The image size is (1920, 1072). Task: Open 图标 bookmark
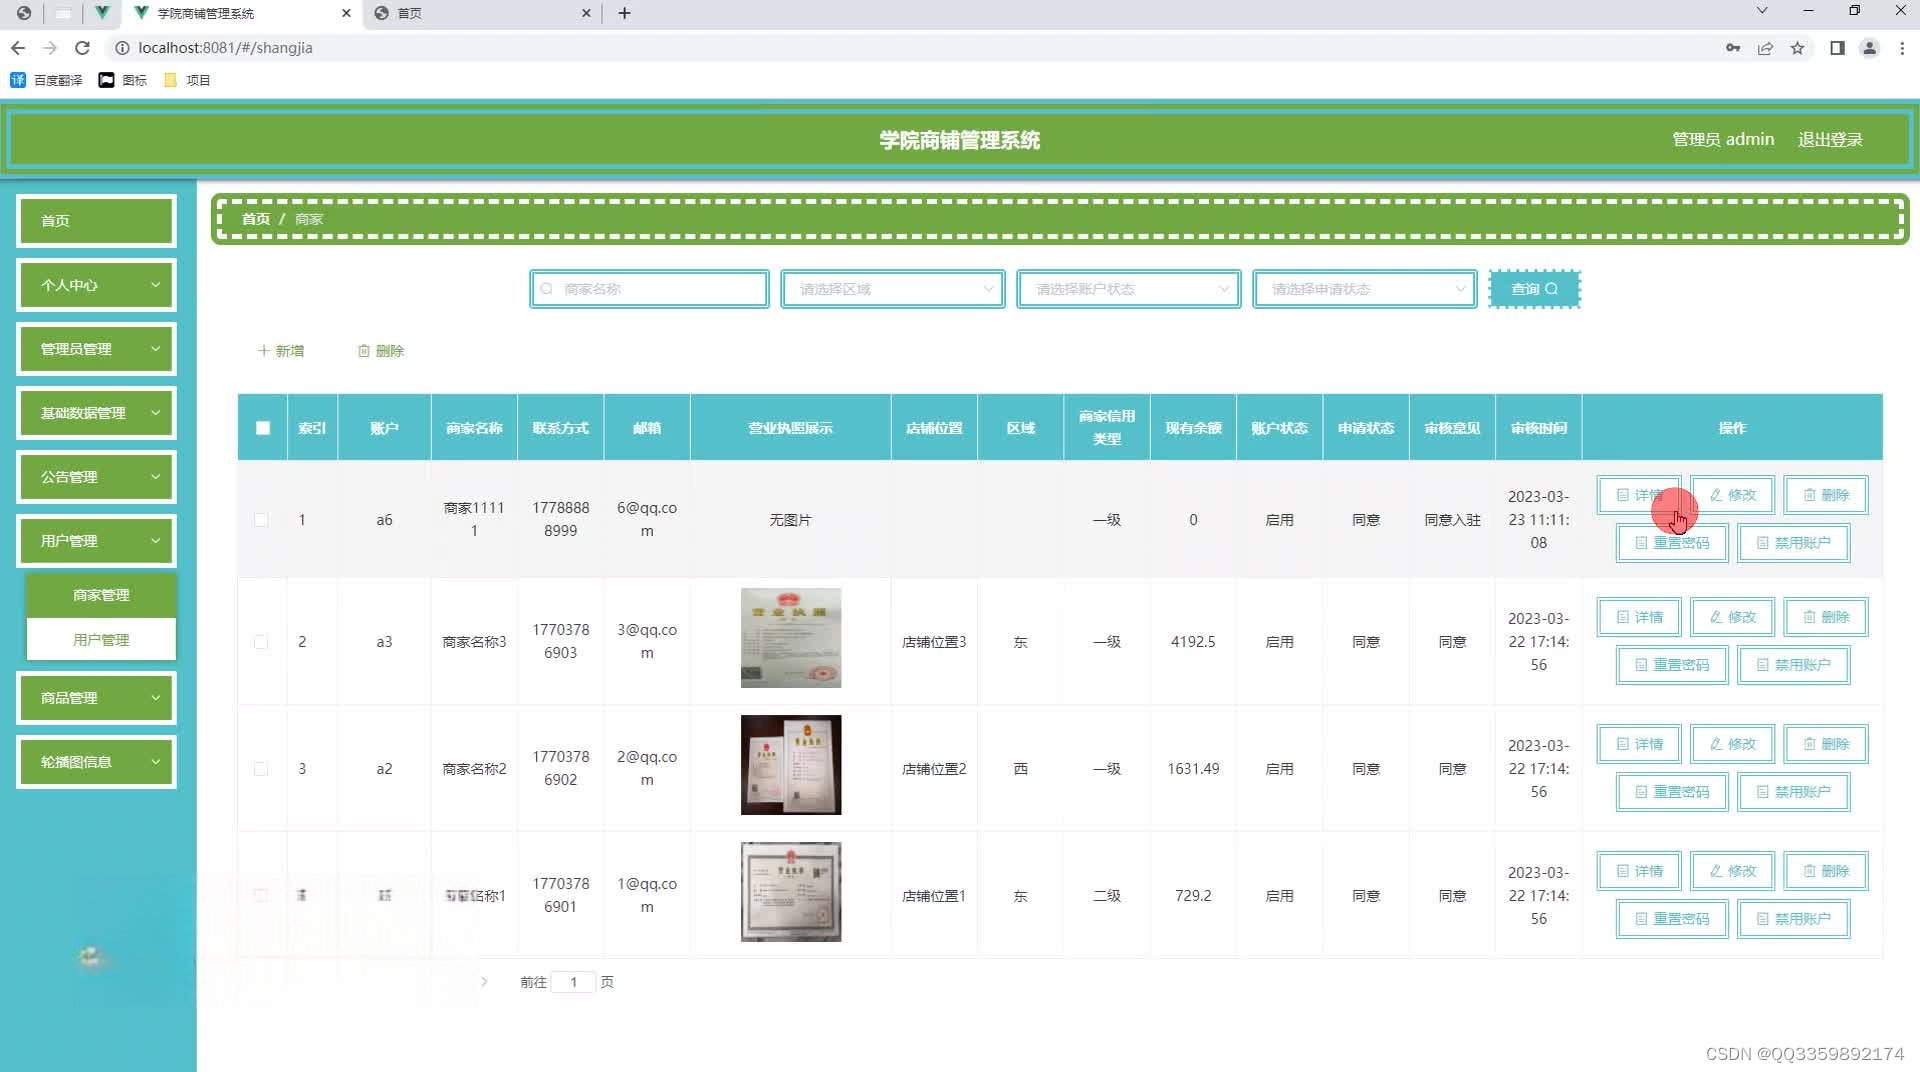[123, 80]
